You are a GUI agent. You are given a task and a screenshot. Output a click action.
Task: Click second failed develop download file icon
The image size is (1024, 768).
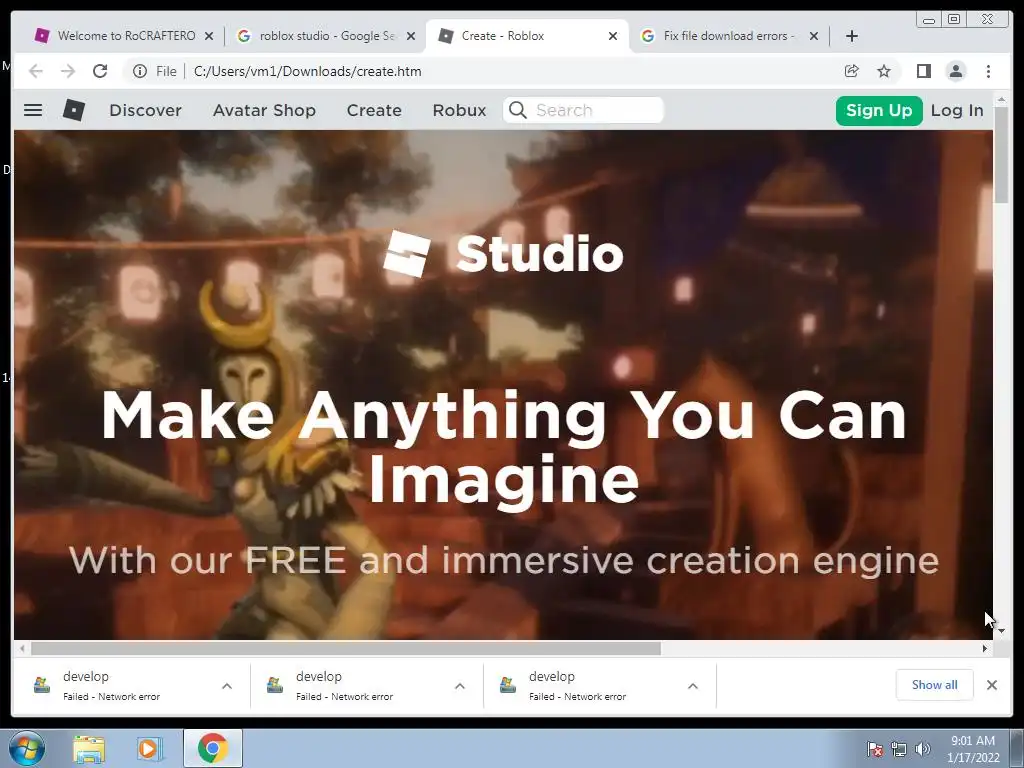pyautogui.click(x=275, y=685)
